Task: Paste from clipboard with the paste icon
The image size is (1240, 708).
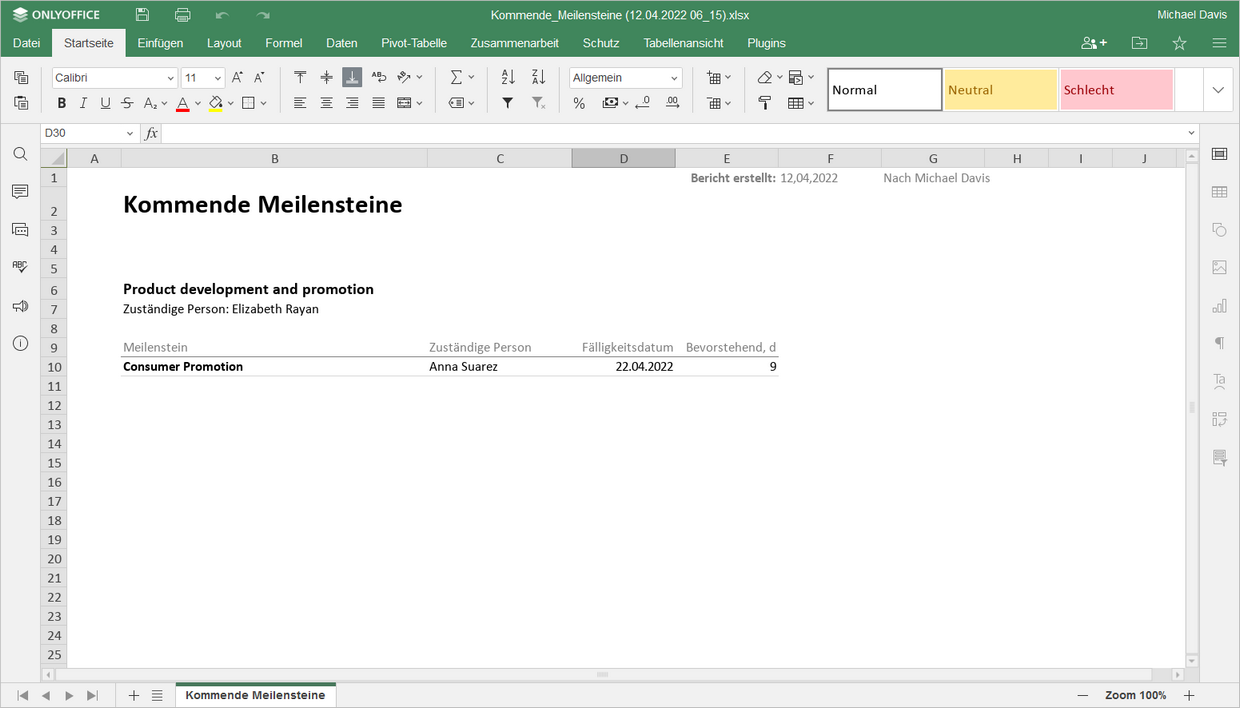Action: tap(21, 102)
